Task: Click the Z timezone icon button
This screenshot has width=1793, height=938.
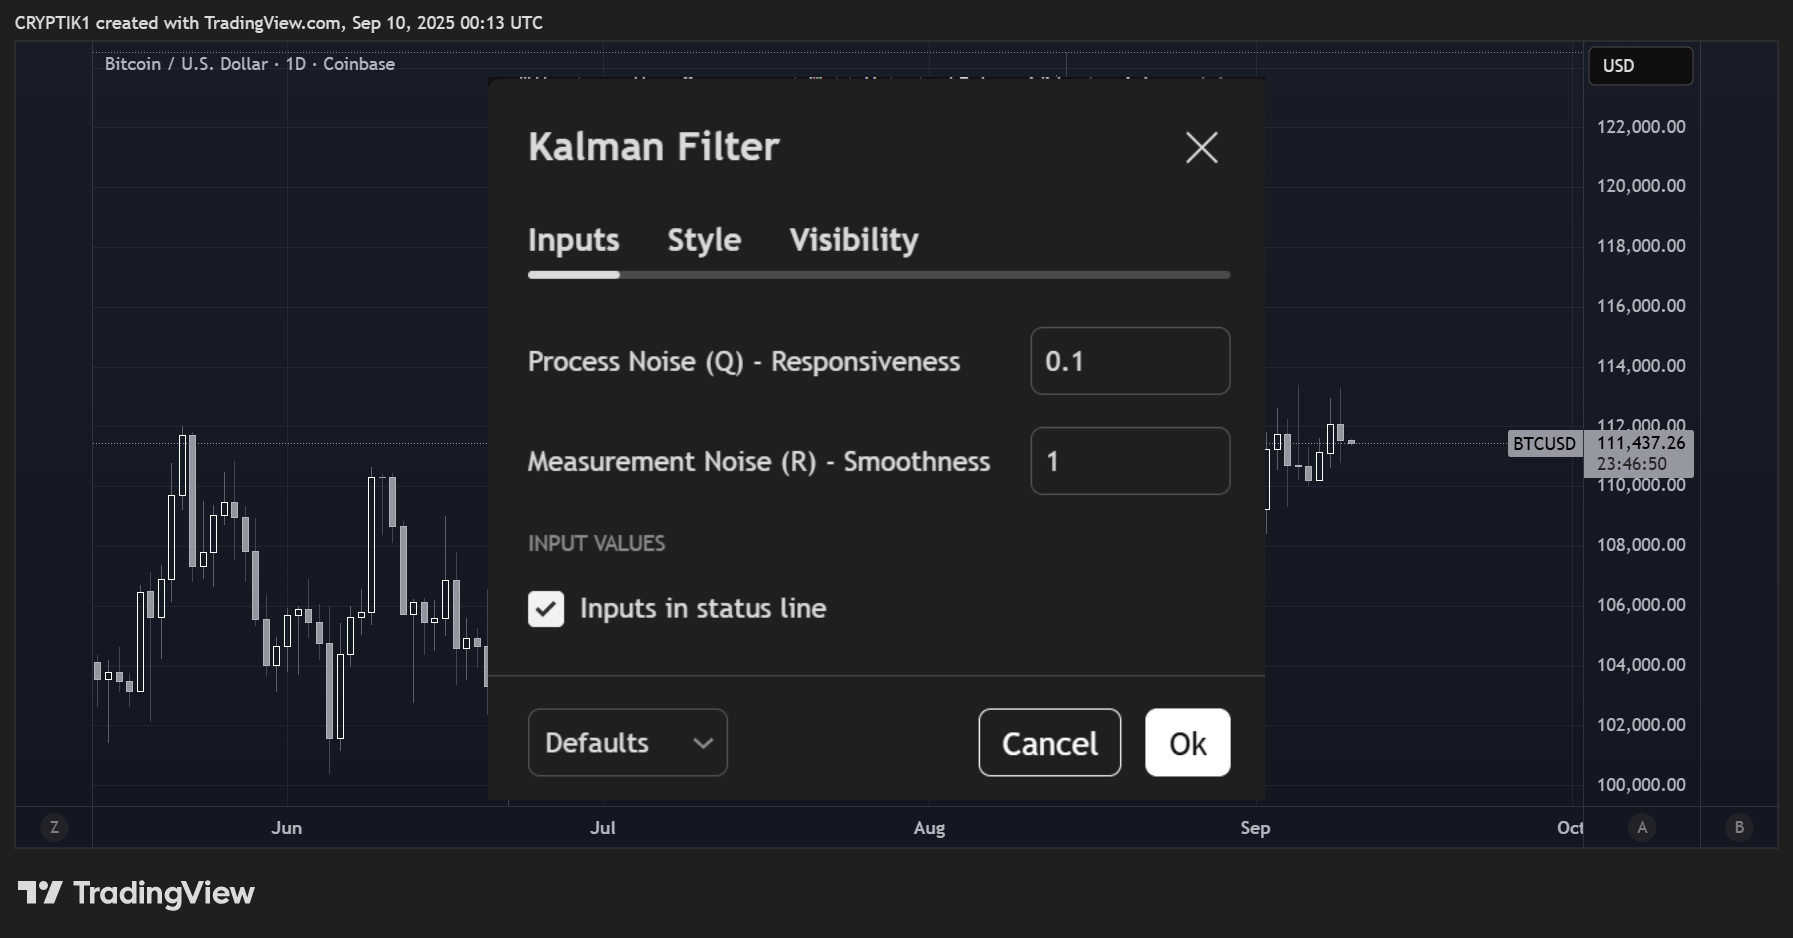Action: tap(54, 827)
